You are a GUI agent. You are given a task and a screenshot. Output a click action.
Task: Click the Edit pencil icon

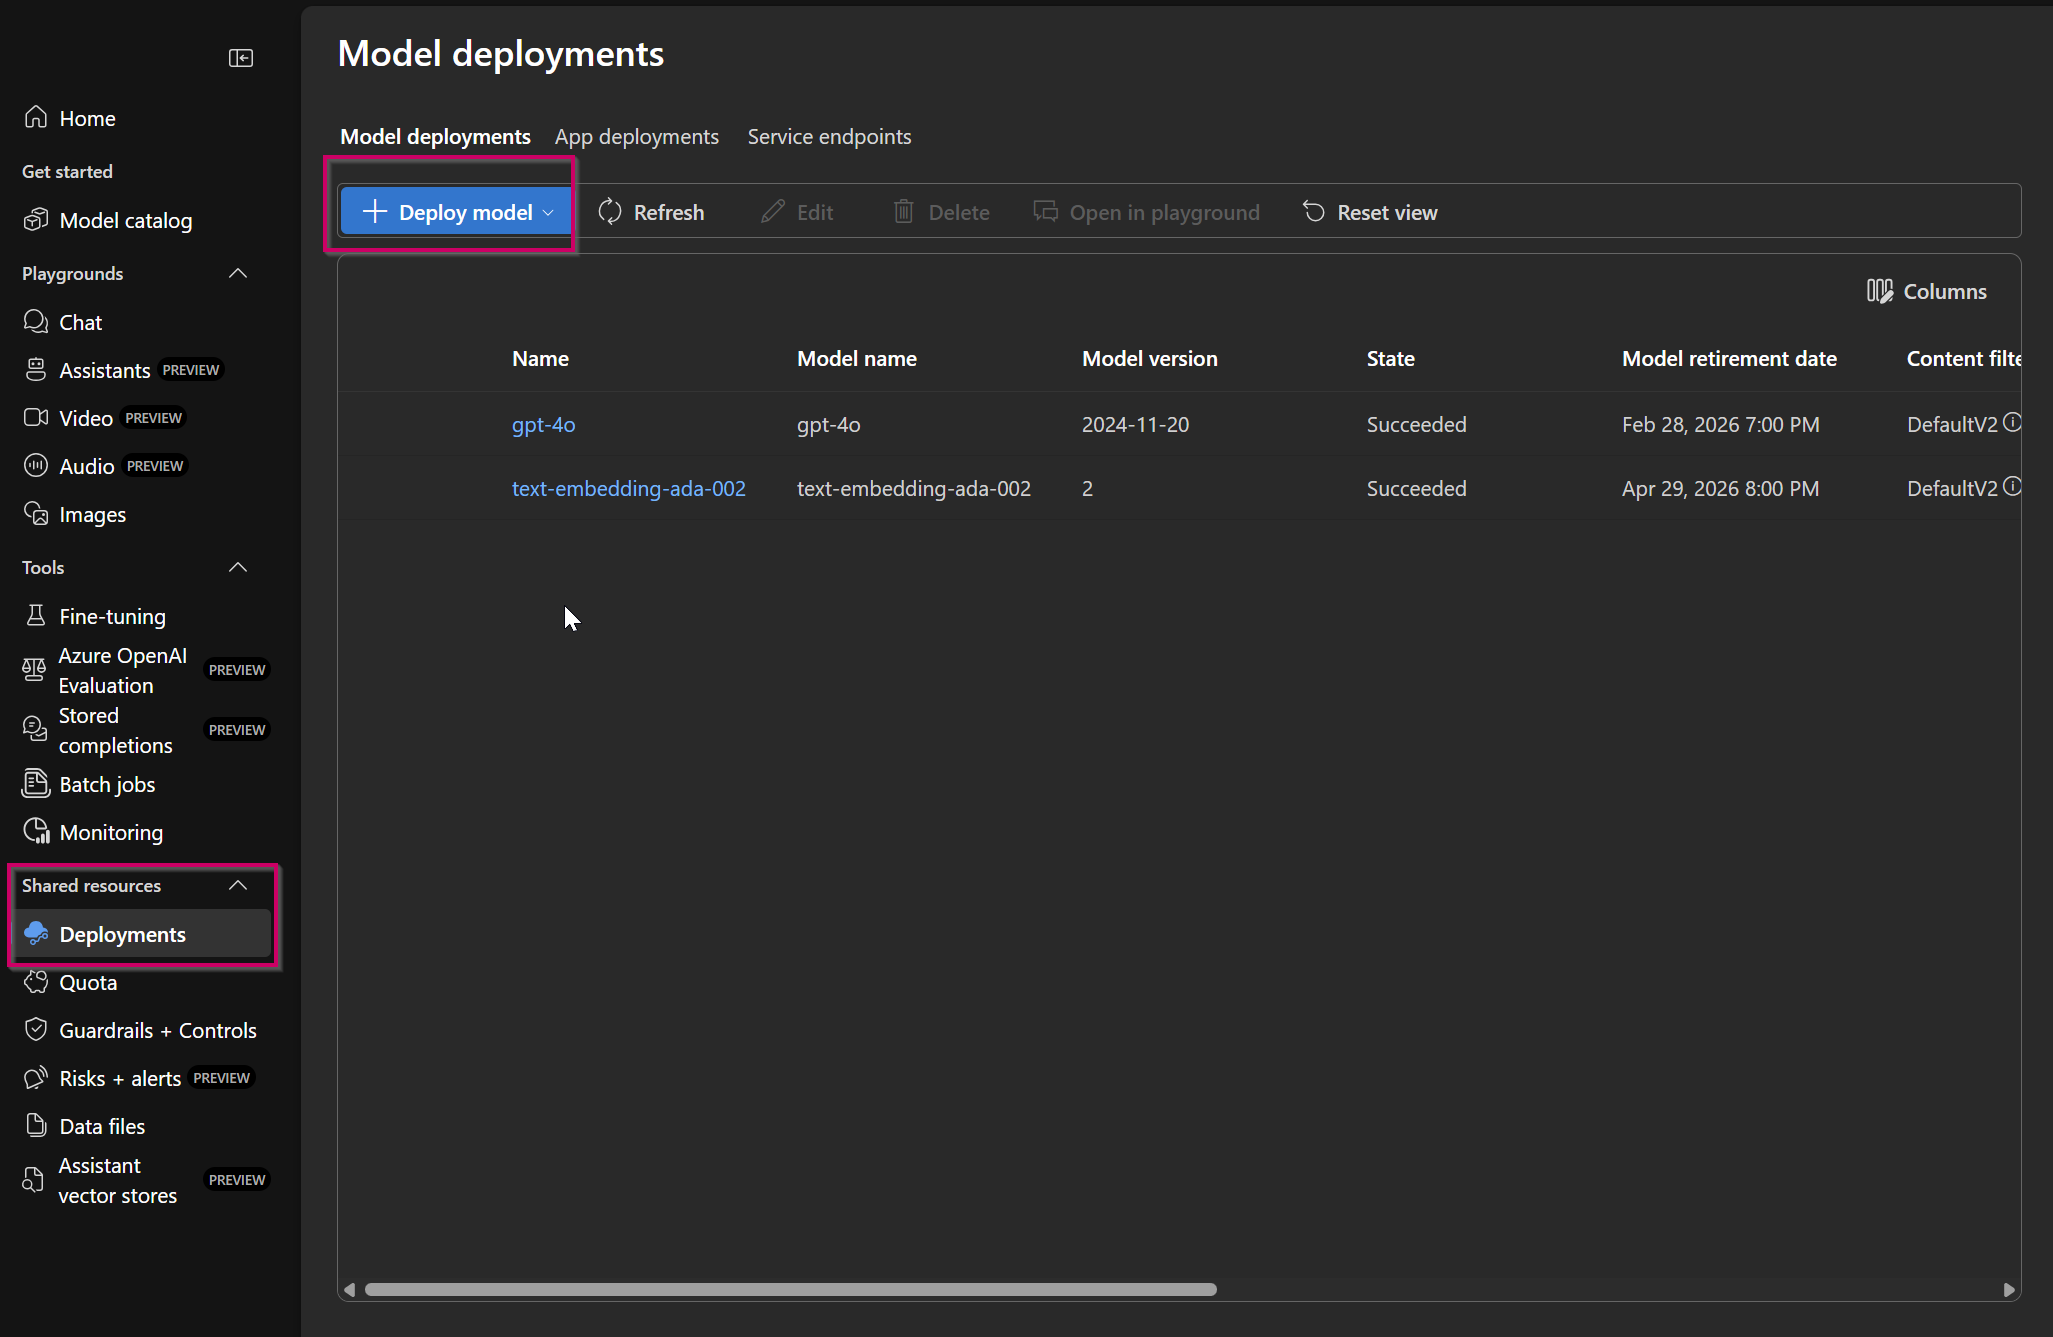click(x=773, y=211)
